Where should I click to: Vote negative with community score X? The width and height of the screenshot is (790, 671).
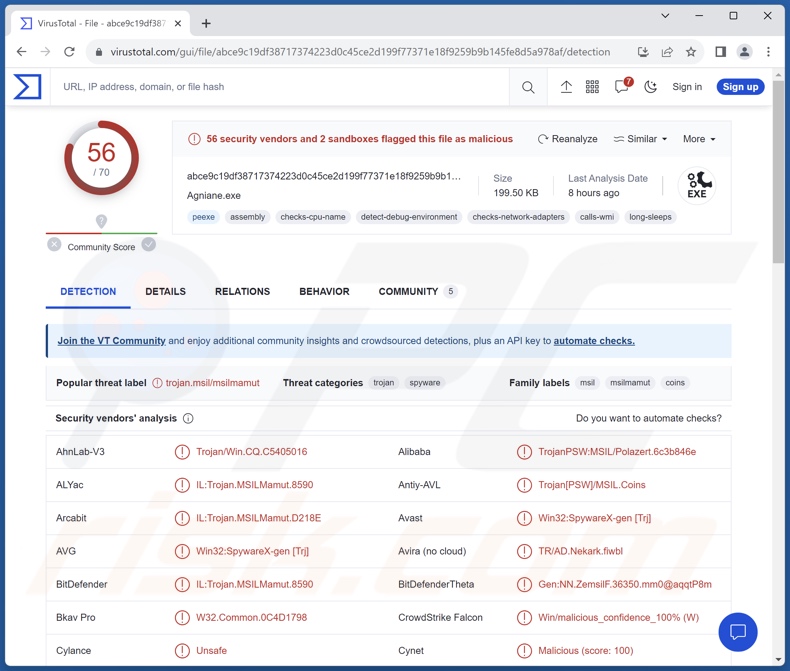[54, 244]
